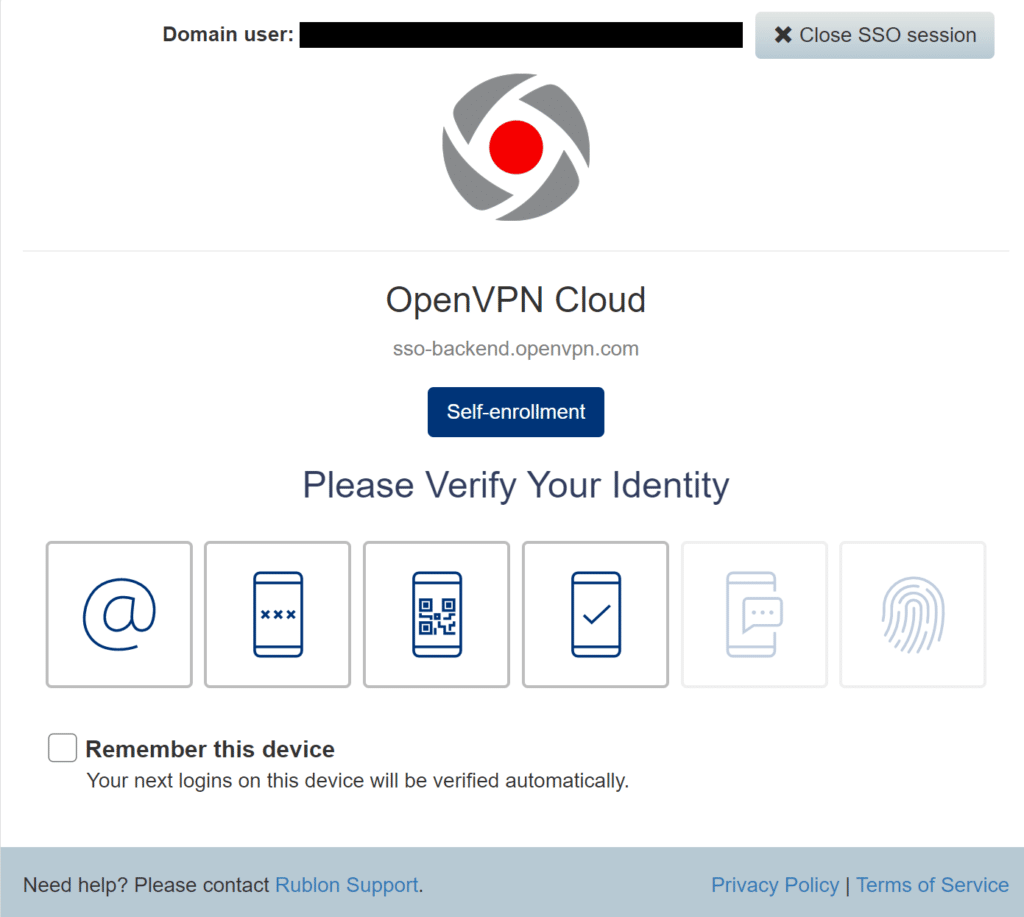Click the redacted Domain user field
This screenshot has width=1024, height=917.
tap(520, 35)
